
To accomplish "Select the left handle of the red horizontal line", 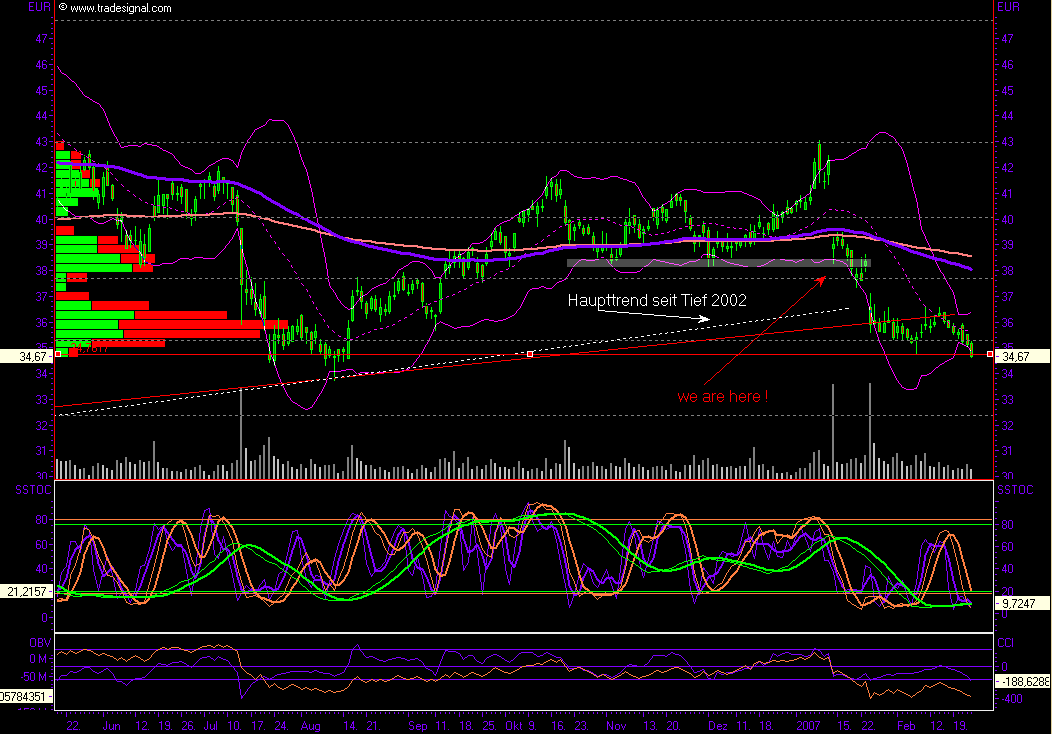I will (x=58, y=354).
